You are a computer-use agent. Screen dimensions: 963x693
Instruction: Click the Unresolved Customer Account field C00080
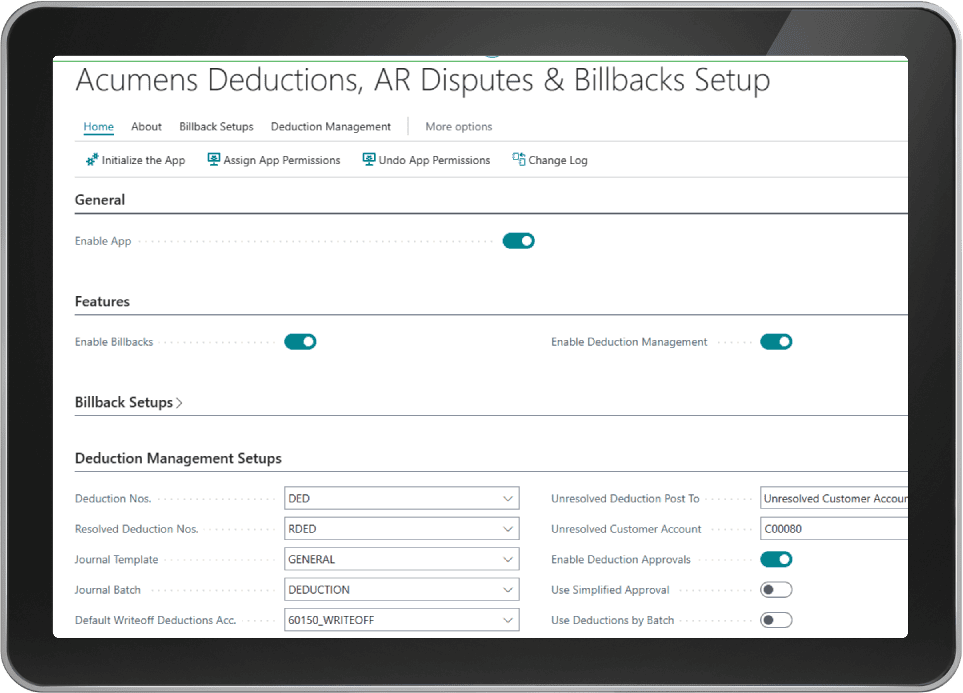pos(833,529)
